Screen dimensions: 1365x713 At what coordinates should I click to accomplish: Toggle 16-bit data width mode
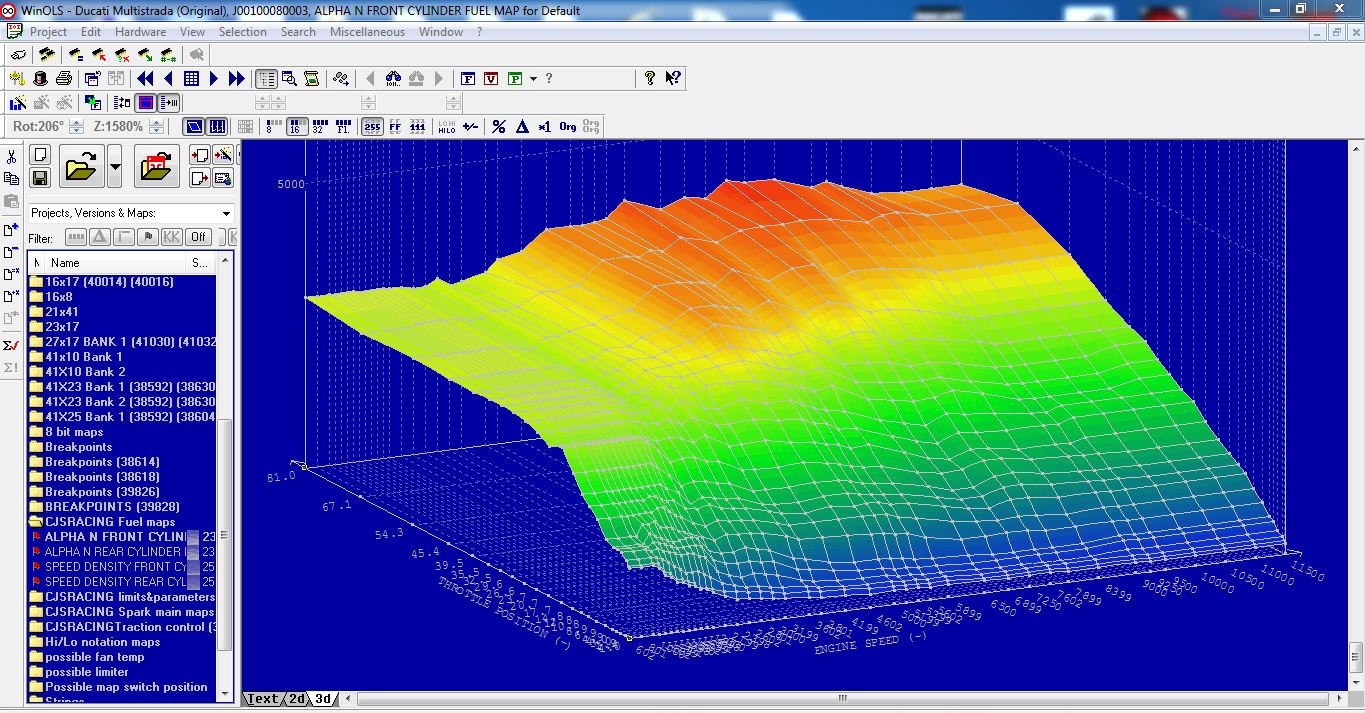(x=295, y=127)
